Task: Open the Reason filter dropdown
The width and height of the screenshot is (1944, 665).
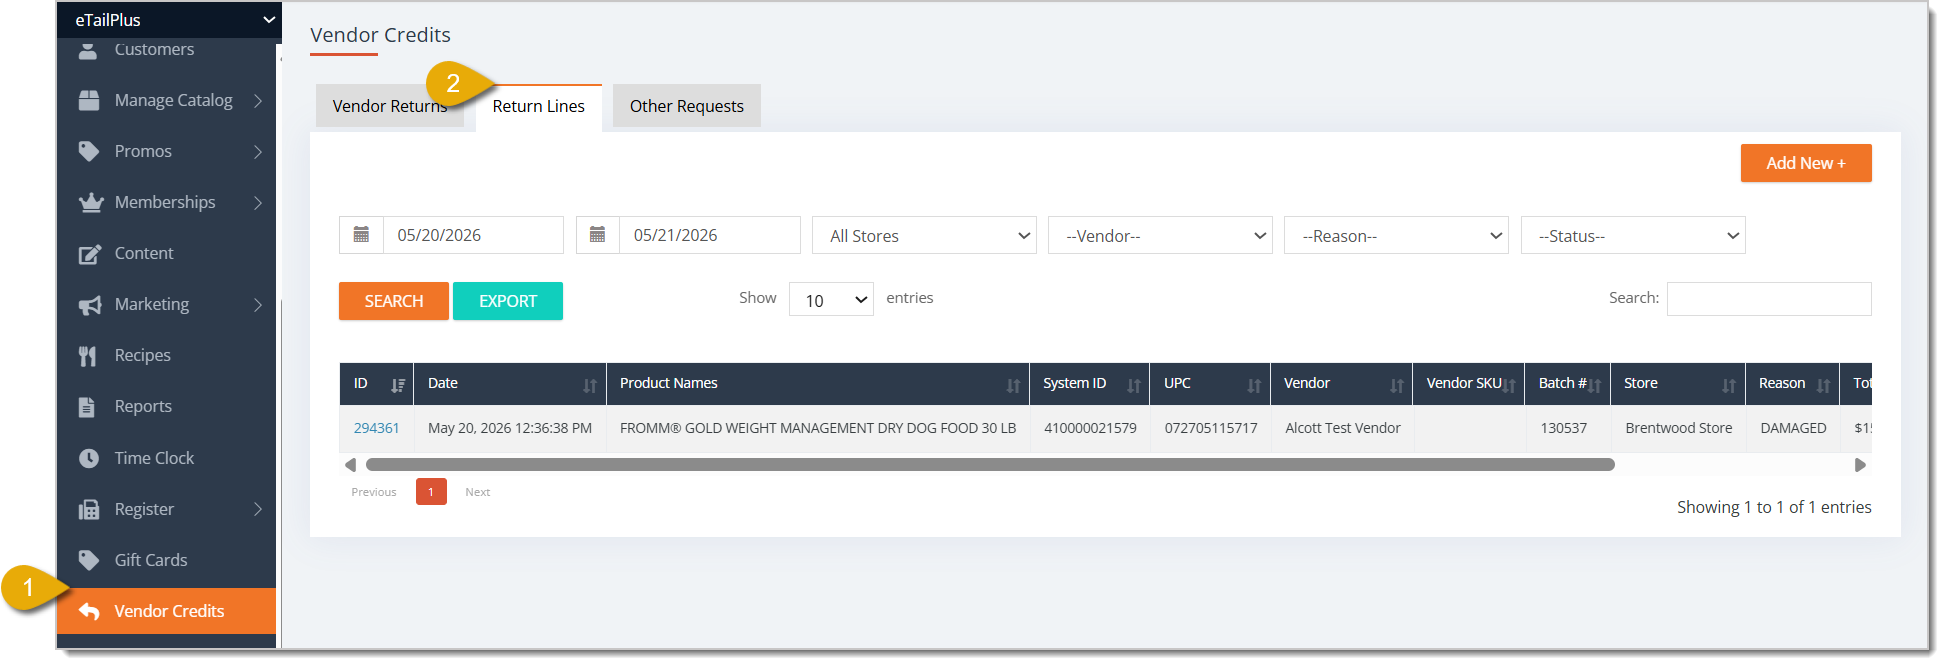Action: [1396, 236]
